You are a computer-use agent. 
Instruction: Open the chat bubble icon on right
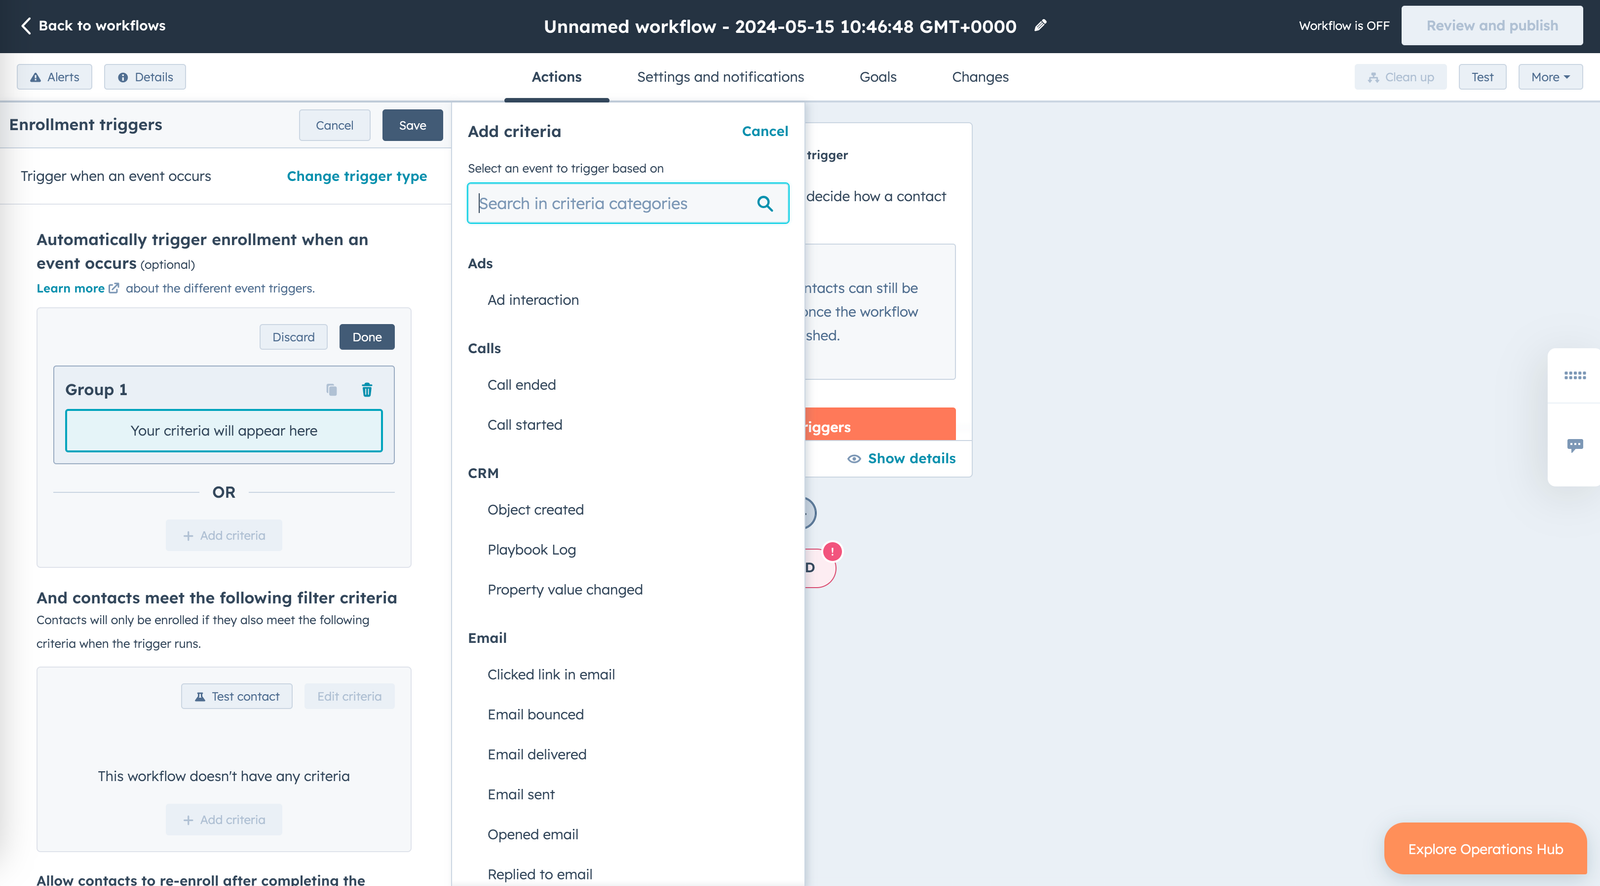tap(1574, 445)
